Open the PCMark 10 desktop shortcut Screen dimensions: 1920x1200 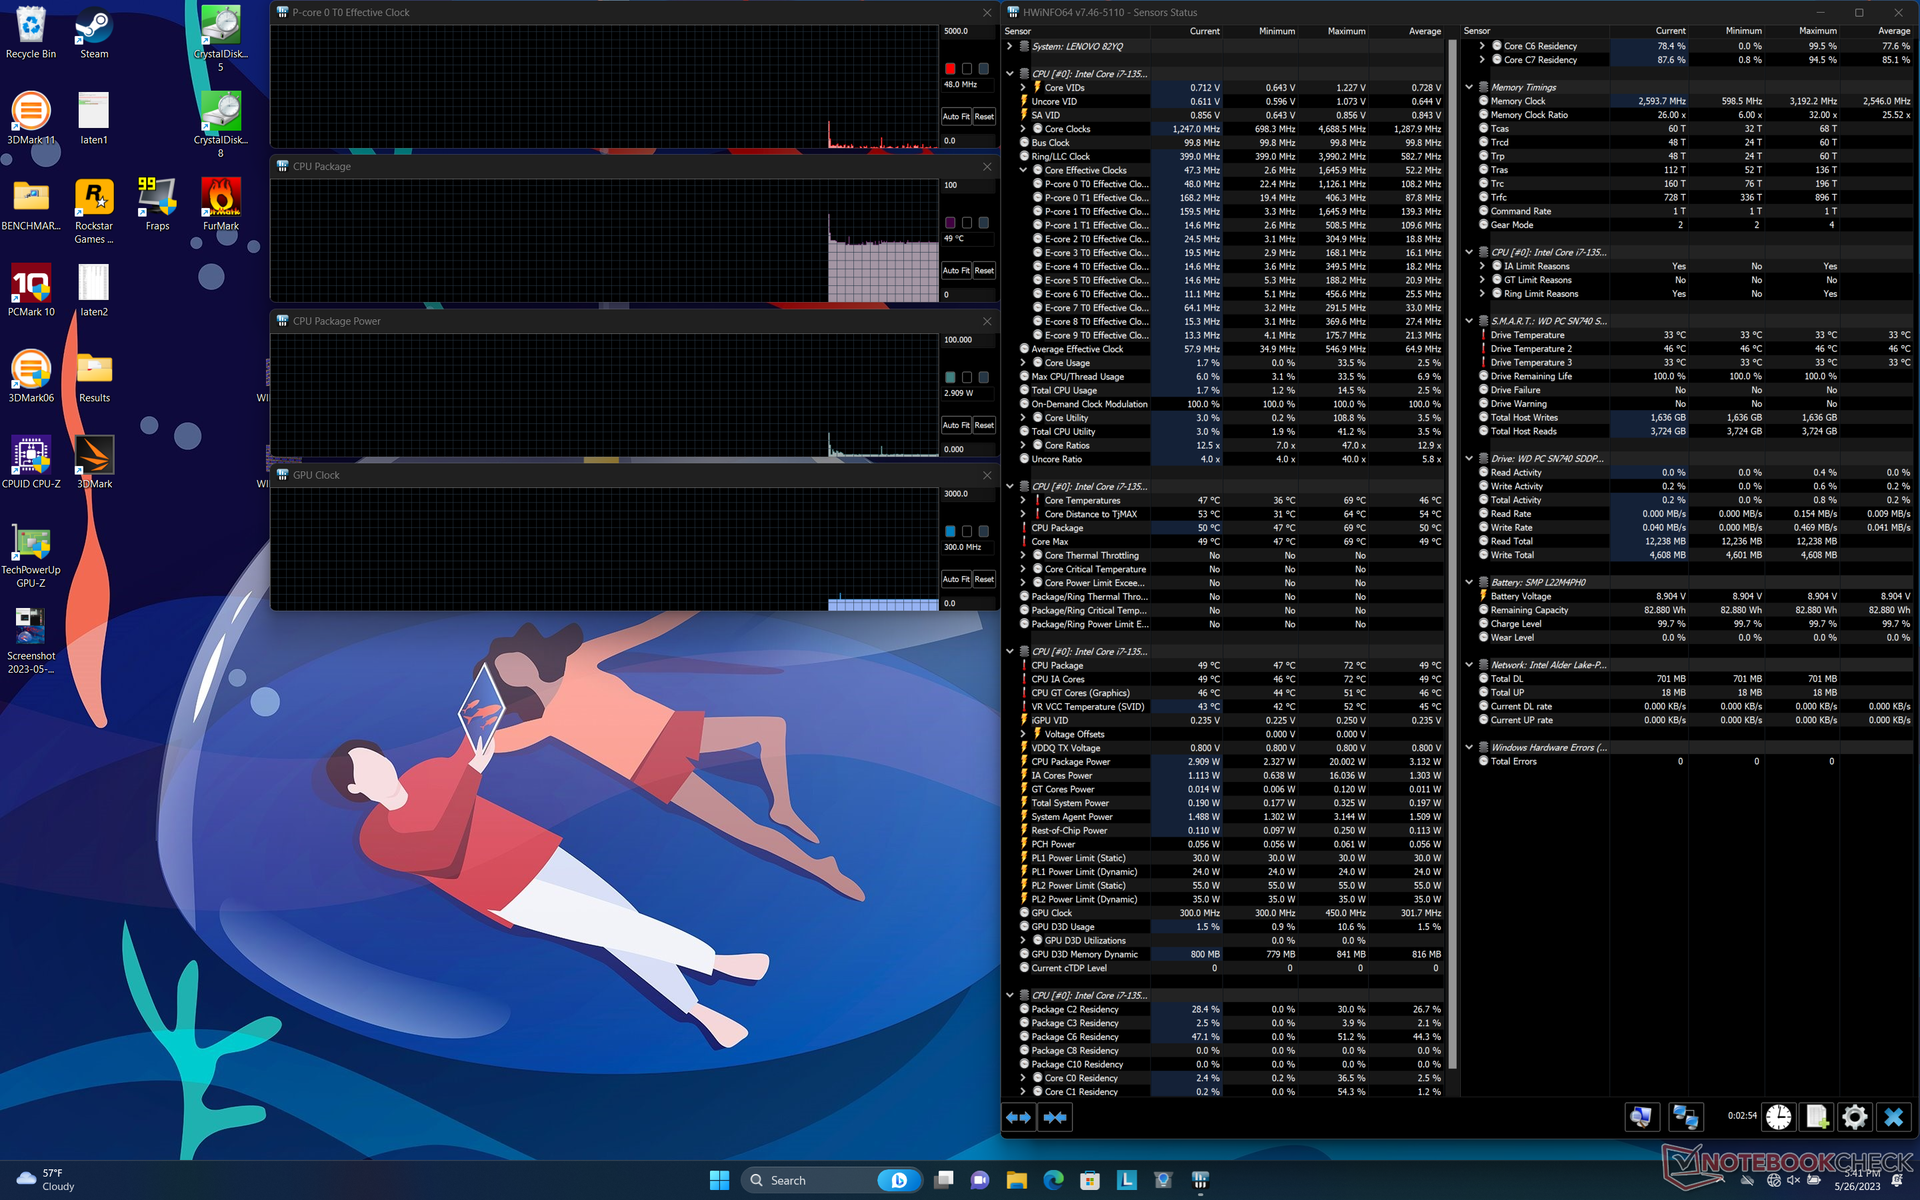(31, 290)
